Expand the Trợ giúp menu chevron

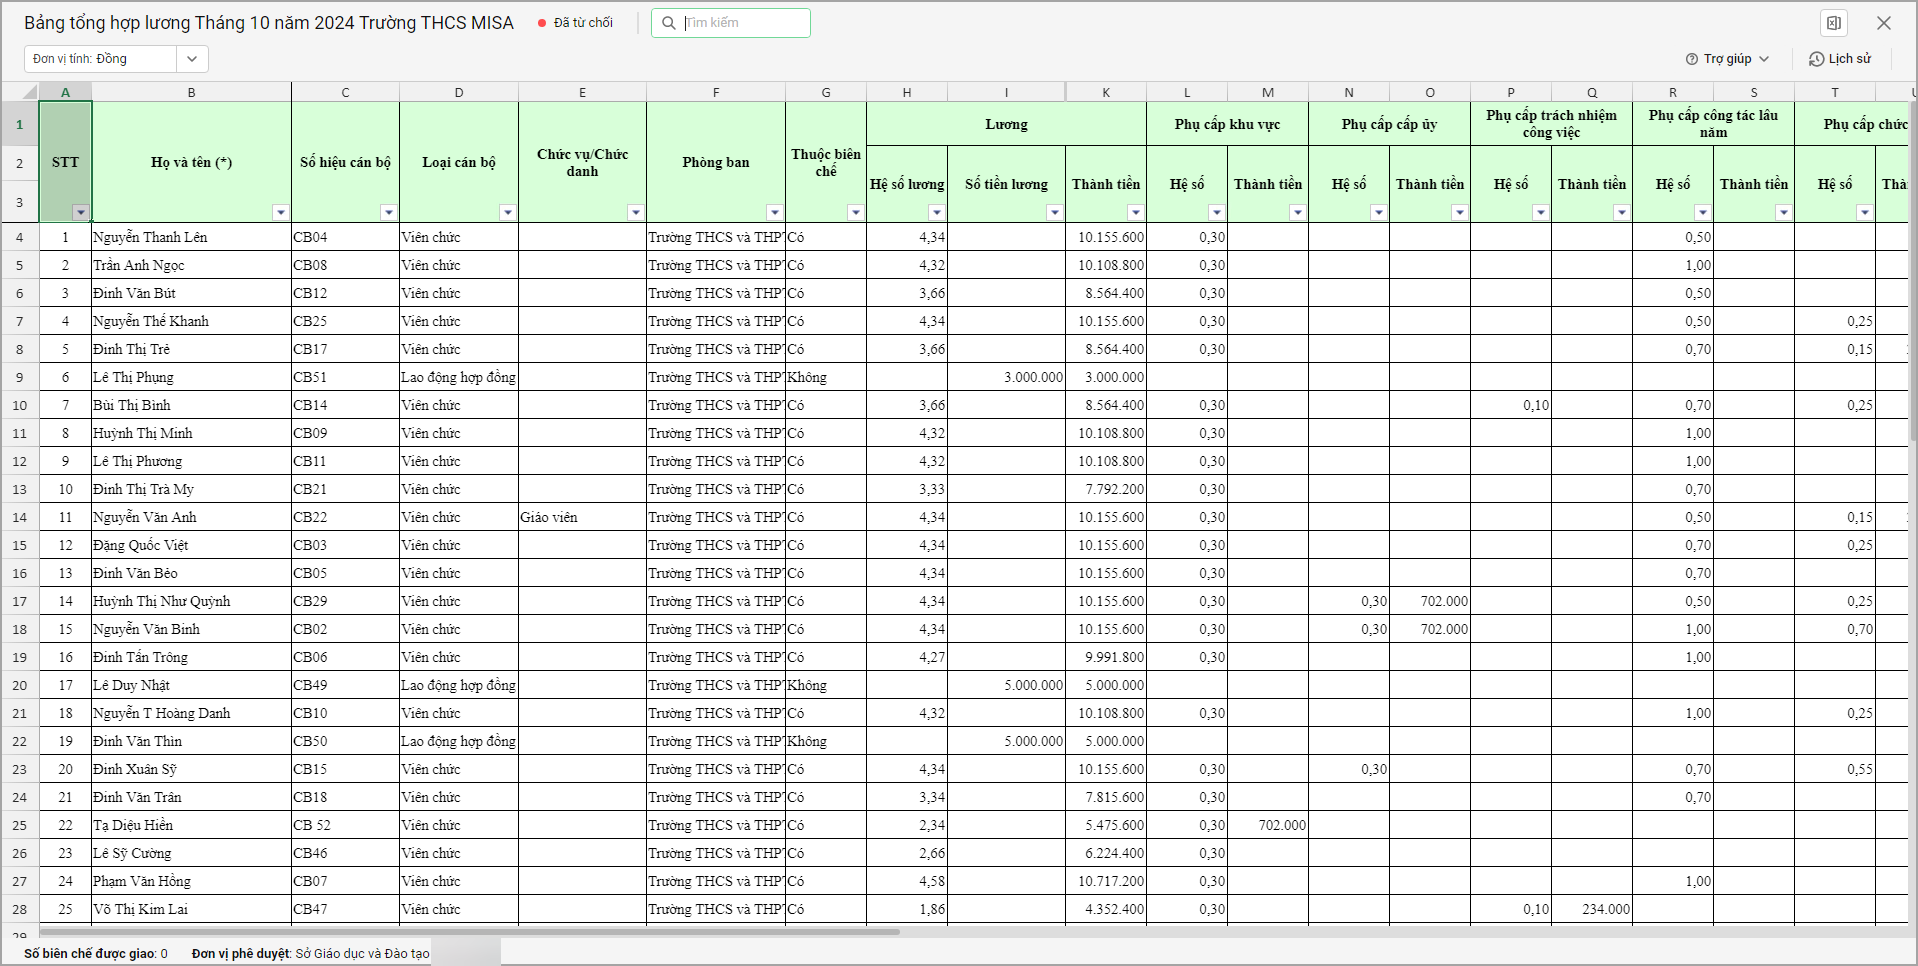(x=1764, y=59)
